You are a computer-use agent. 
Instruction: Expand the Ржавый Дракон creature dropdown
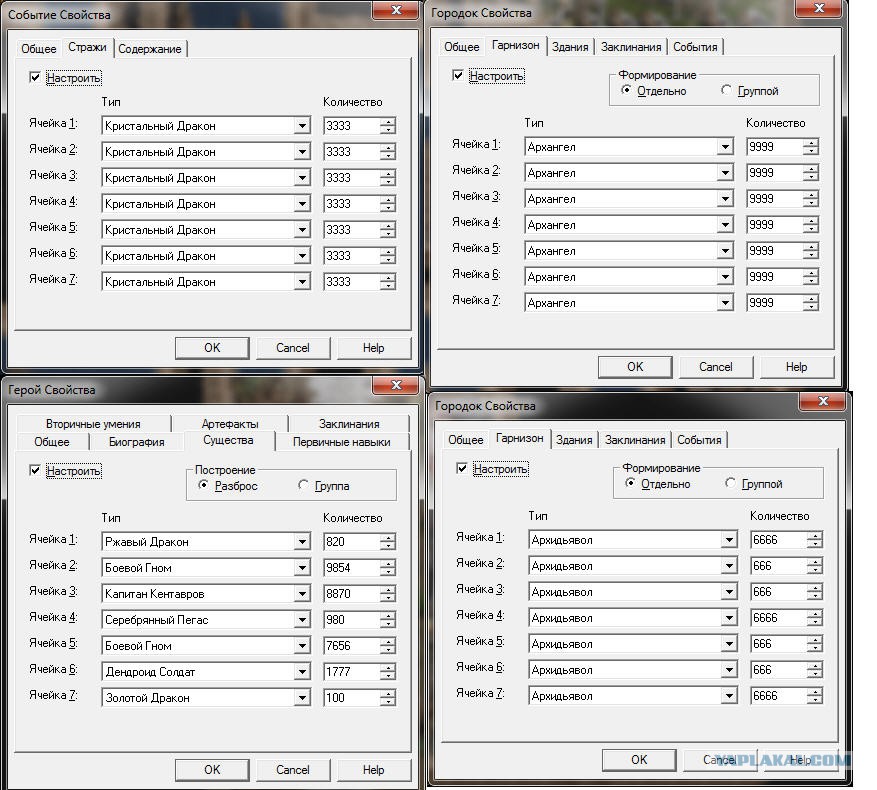302,542
